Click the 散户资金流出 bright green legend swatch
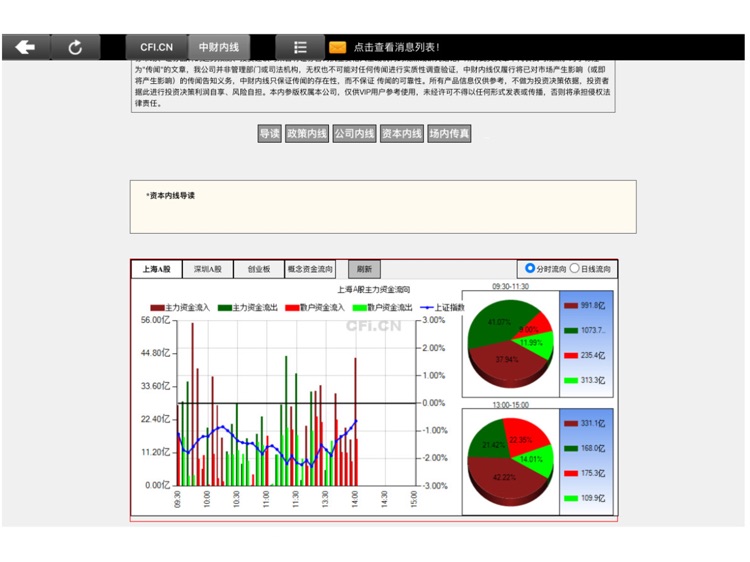Screen dimensions: 750x562 coord(360,308)
